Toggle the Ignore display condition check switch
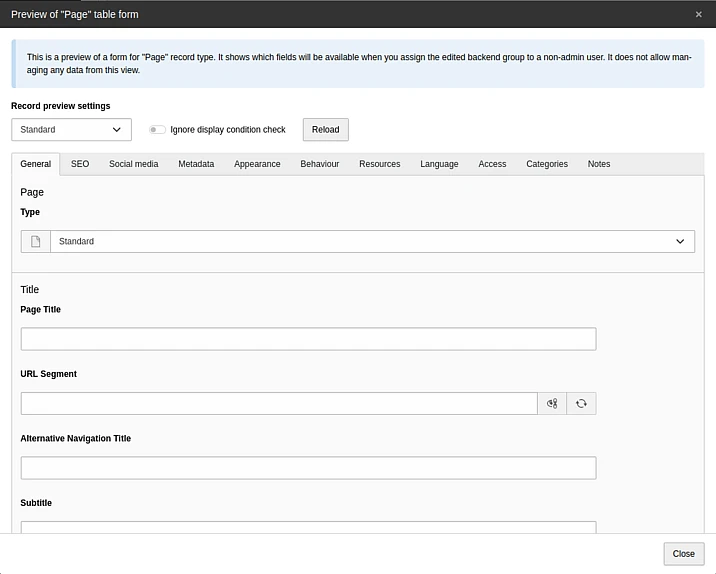 pyautogui.click(x=157, y=130)
